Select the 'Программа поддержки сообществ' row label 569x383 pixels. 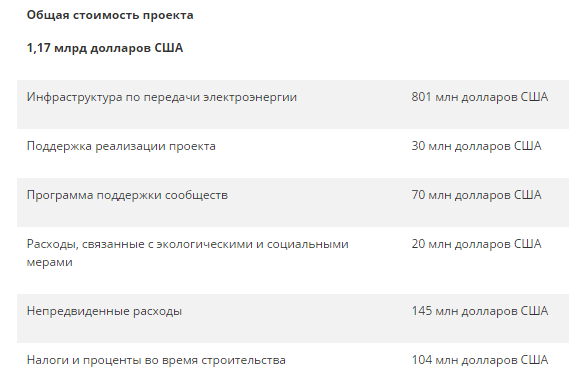point(127,195)
